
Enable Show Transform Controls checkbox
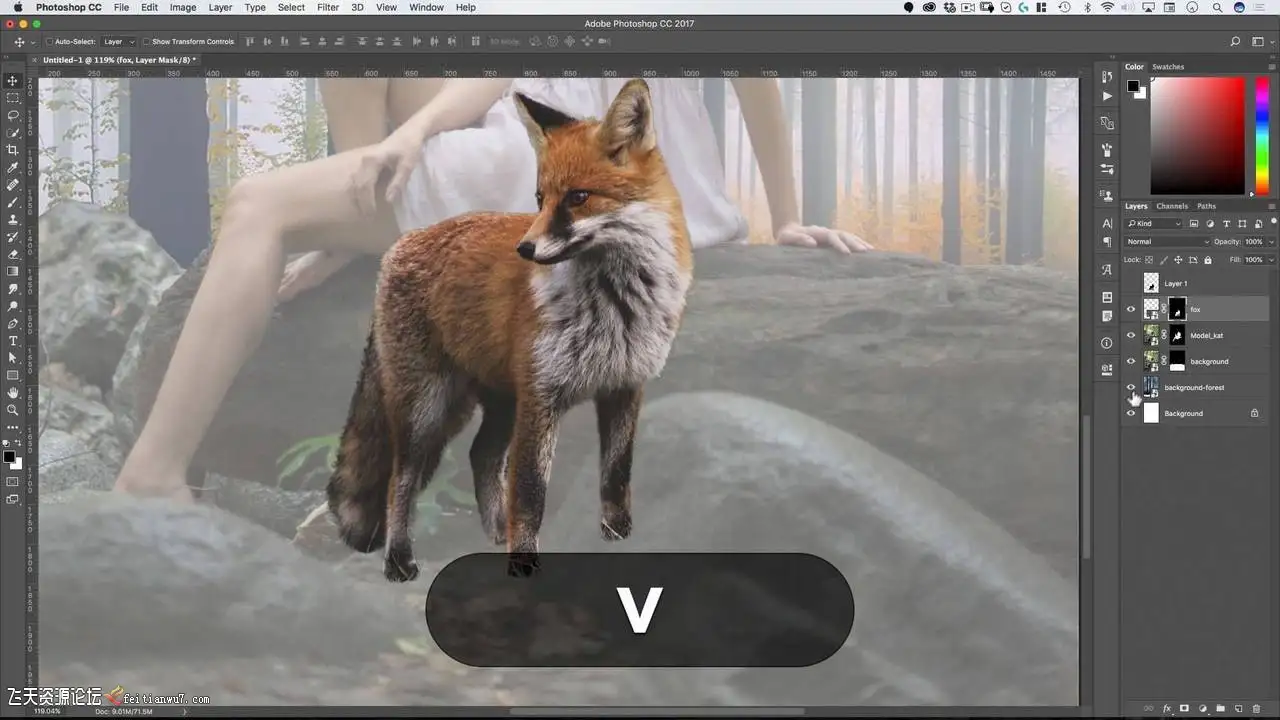pyautogui.click(x=146, y=42)
